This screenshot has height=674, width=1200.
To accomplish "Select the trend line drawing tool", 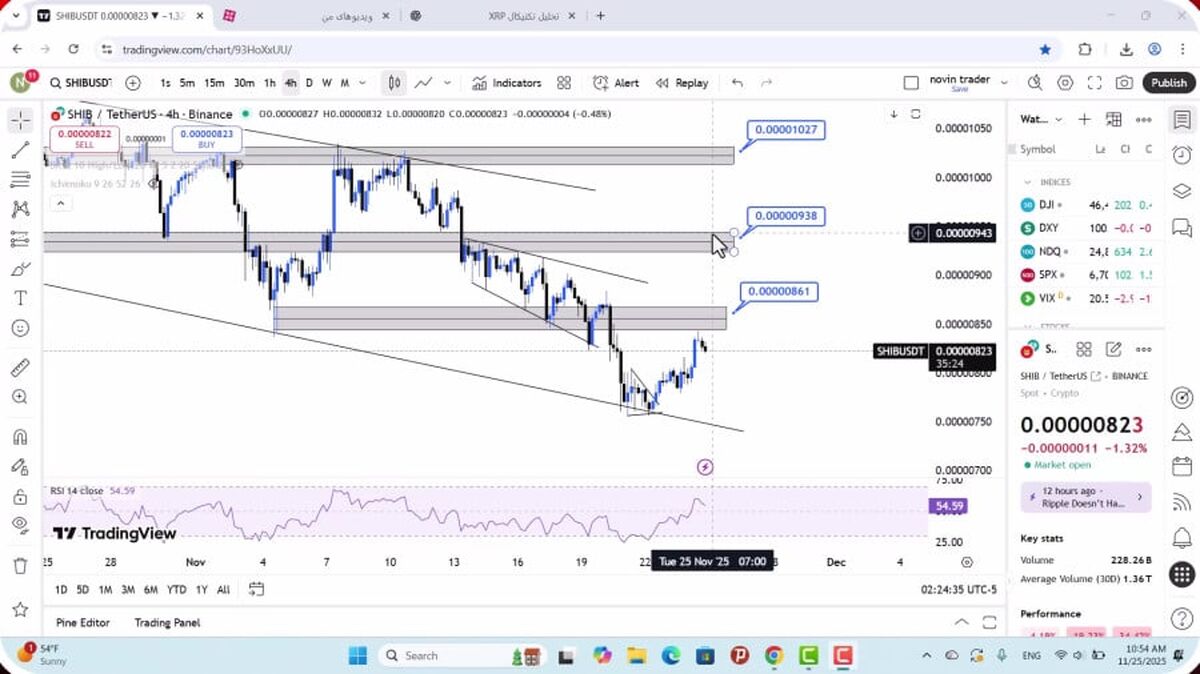I will (20, 150).
